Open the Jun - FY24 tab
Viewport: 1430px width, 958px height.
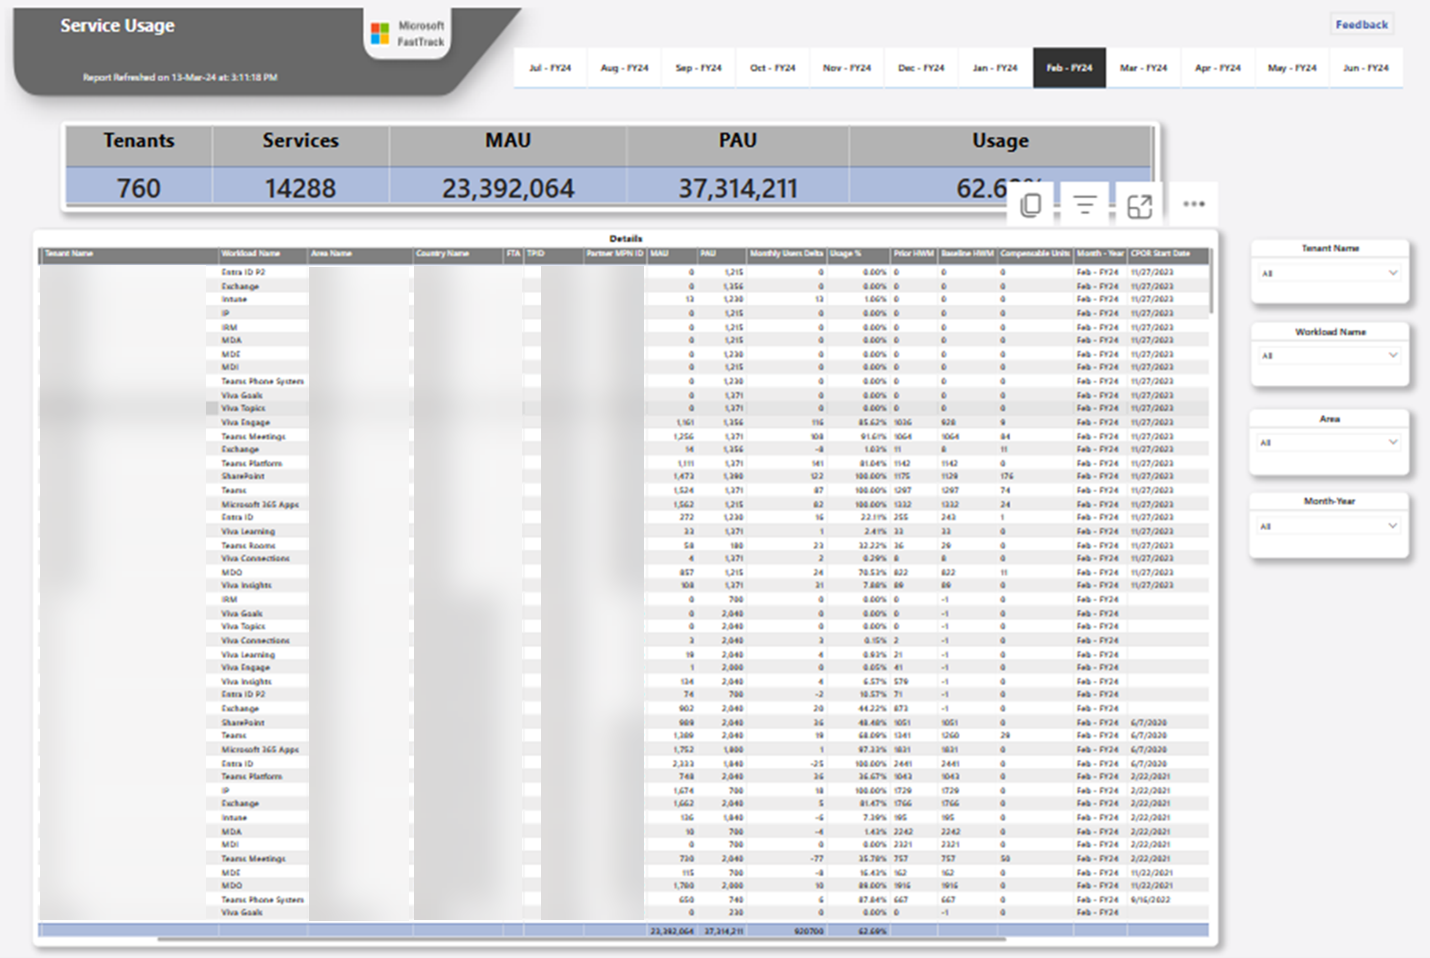coord(1365,68)
